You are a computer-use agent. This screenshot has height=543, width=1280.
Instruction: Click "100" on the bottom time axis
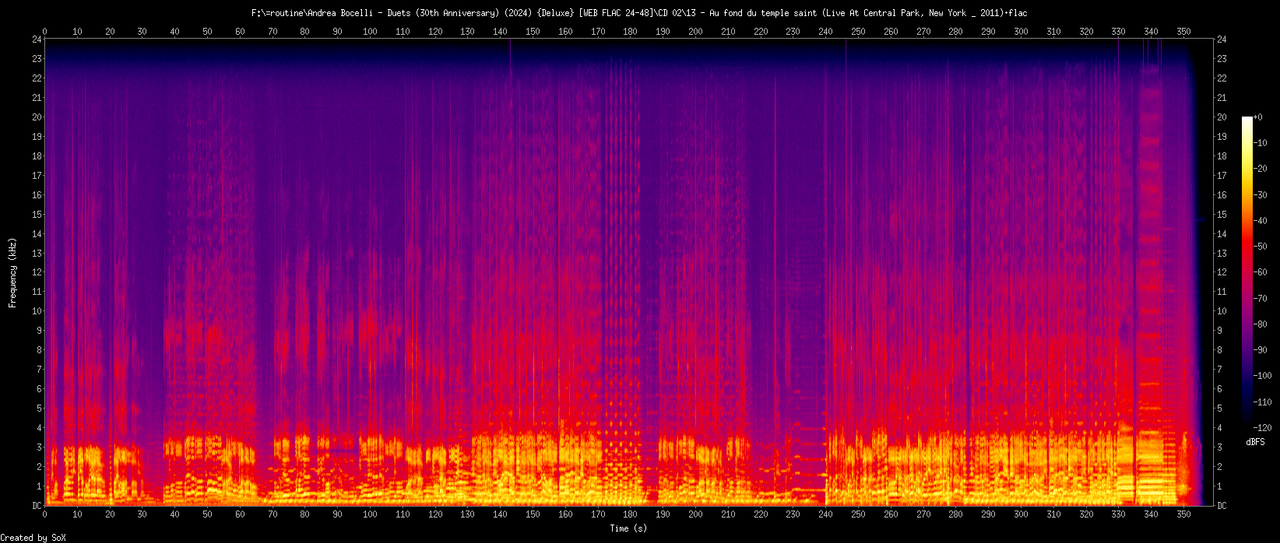click(370, 515)
